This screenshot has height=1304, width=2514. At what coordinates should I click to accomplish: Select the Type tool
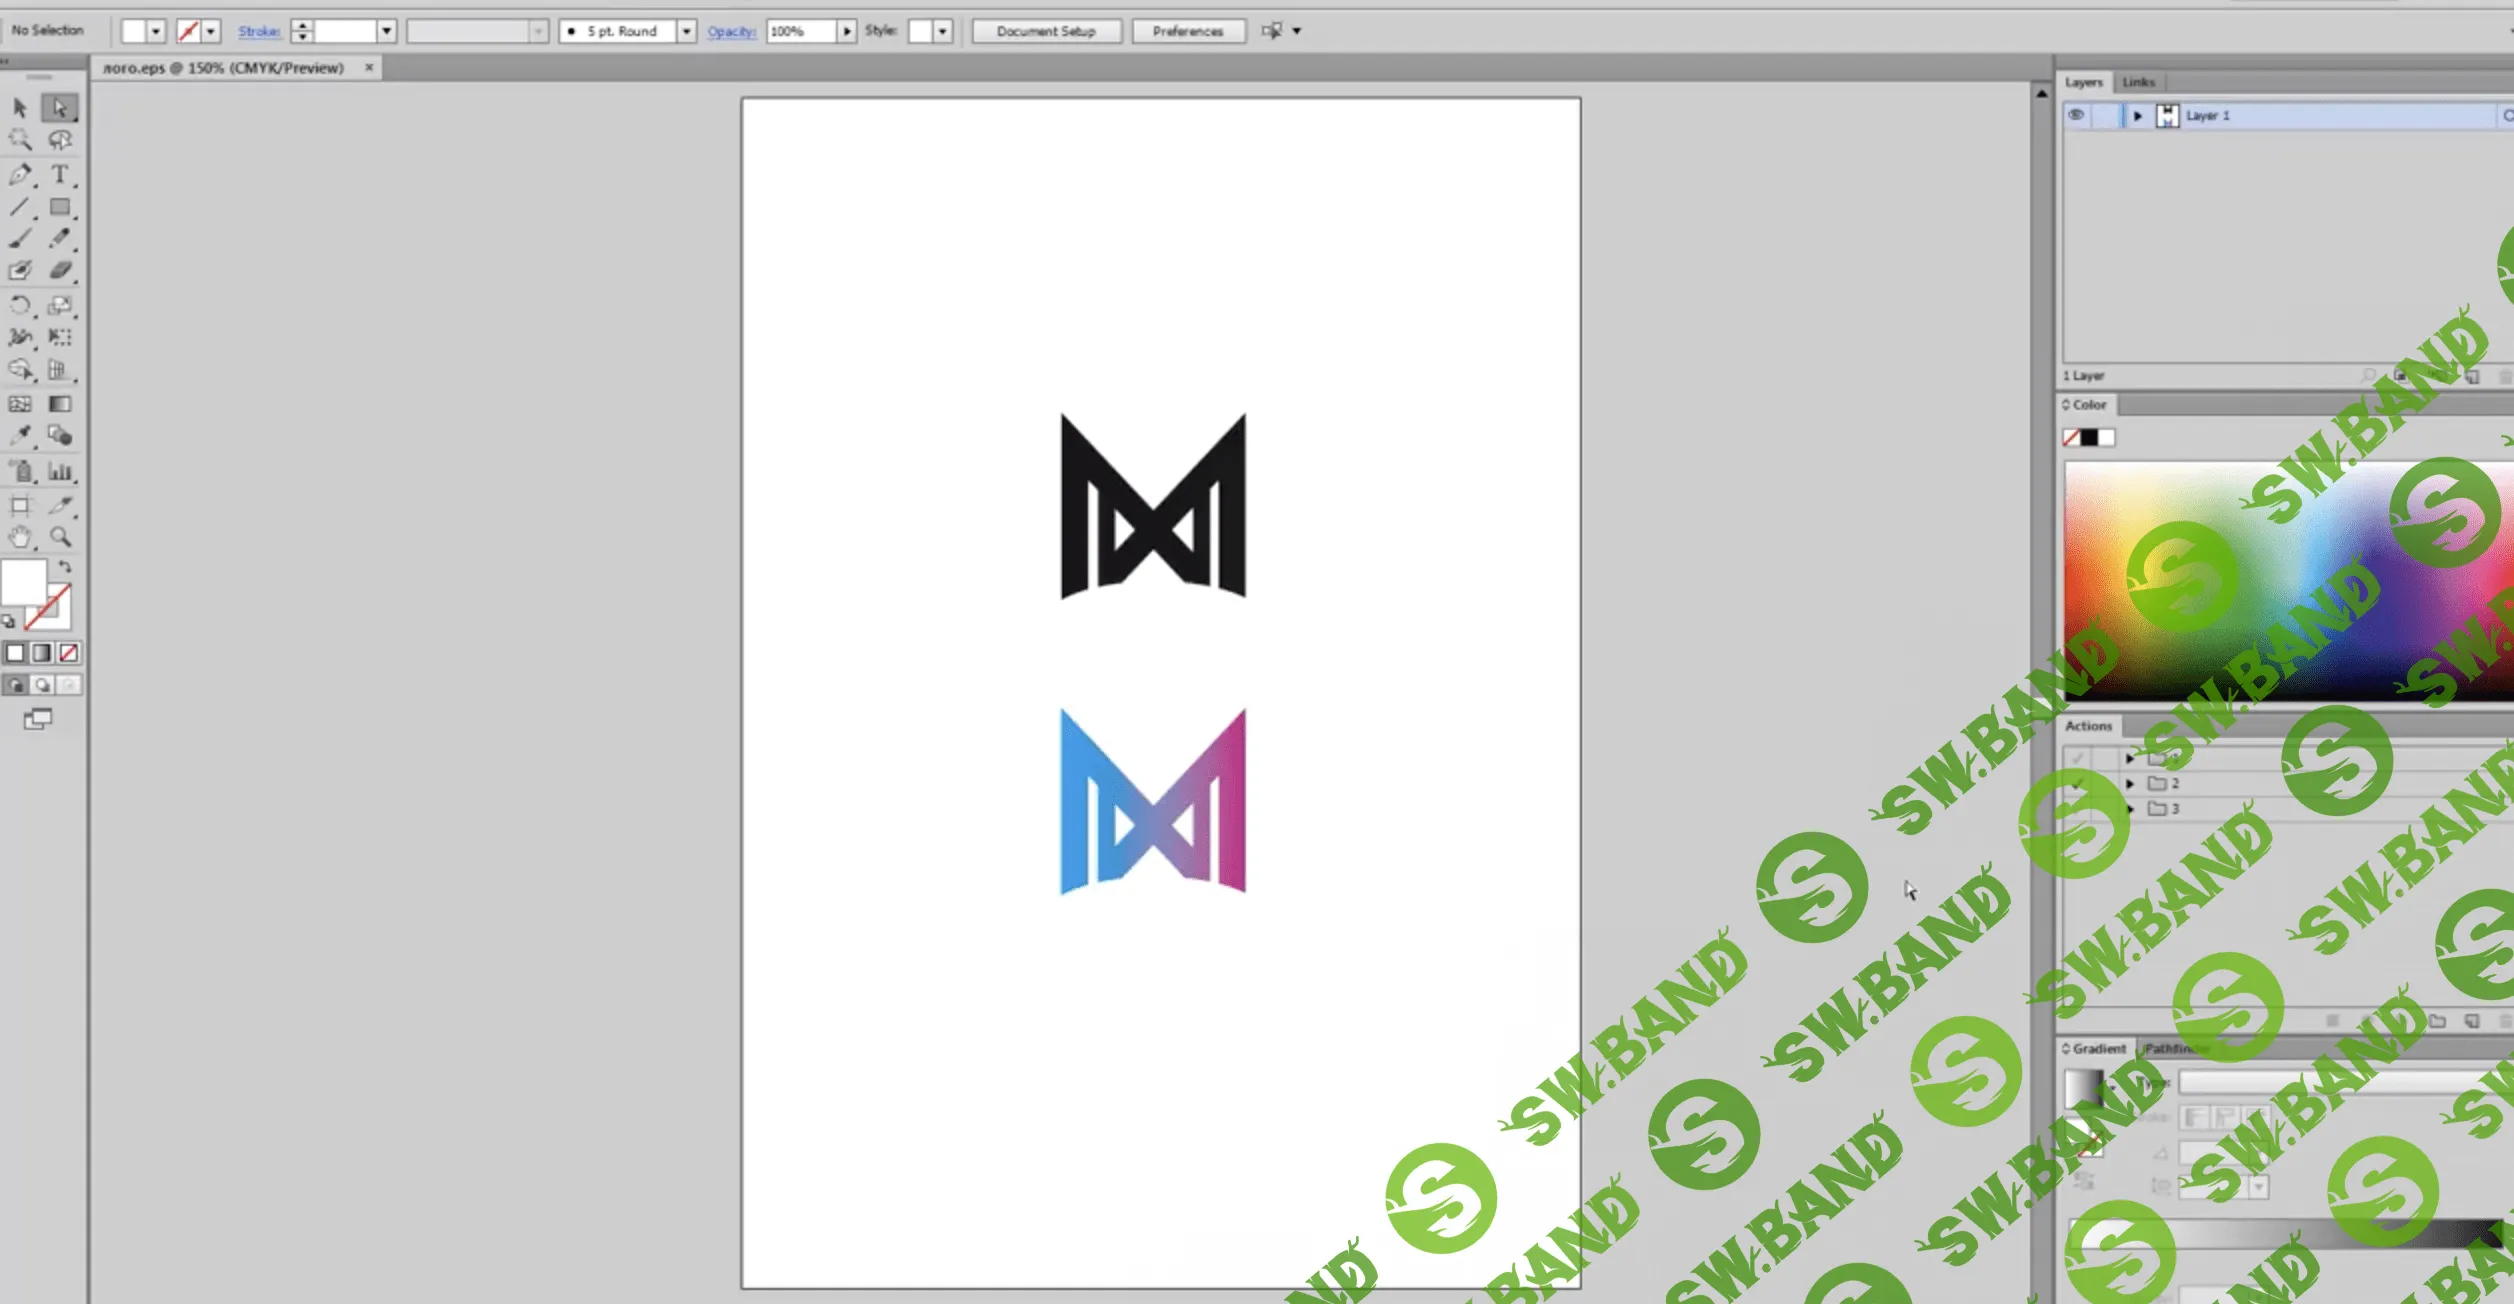(60, 175)
